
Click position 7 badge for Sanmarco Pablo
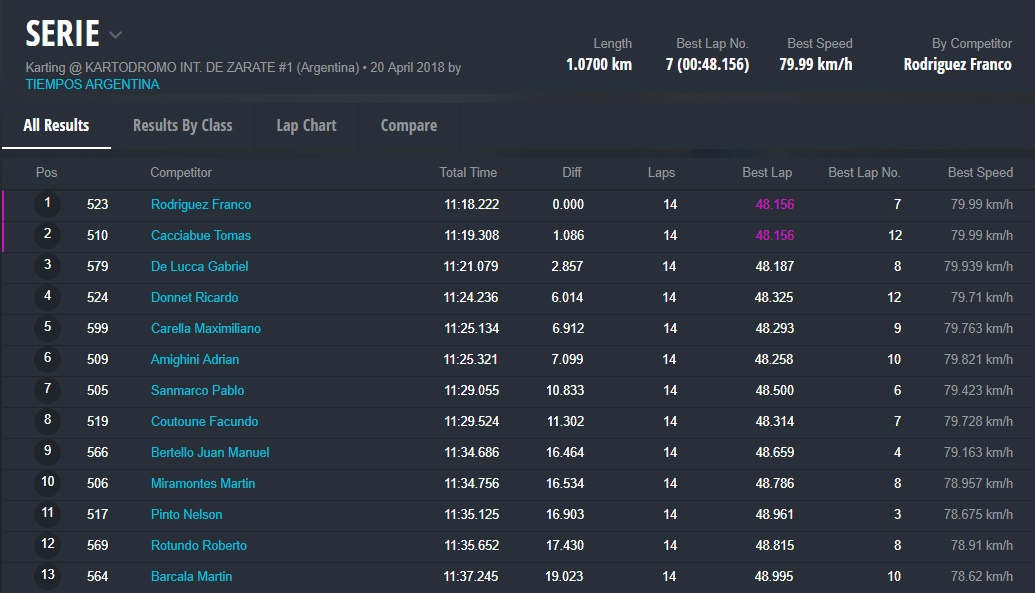click(x=47, y=390)
